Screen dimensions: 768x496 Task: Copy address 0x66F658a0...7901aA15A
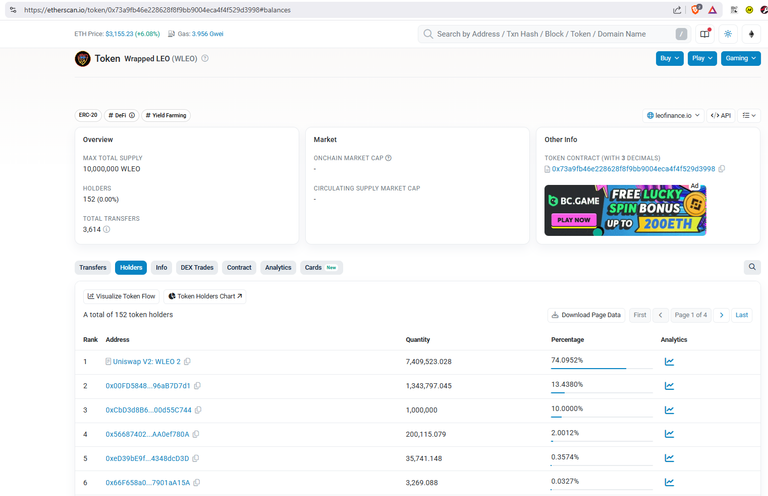197,482
